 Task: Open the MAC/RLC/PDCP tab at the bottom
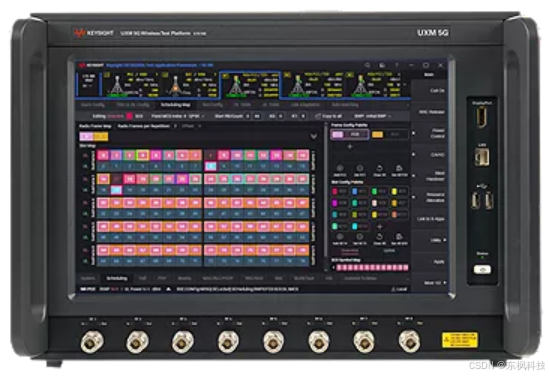pos(218,278)
